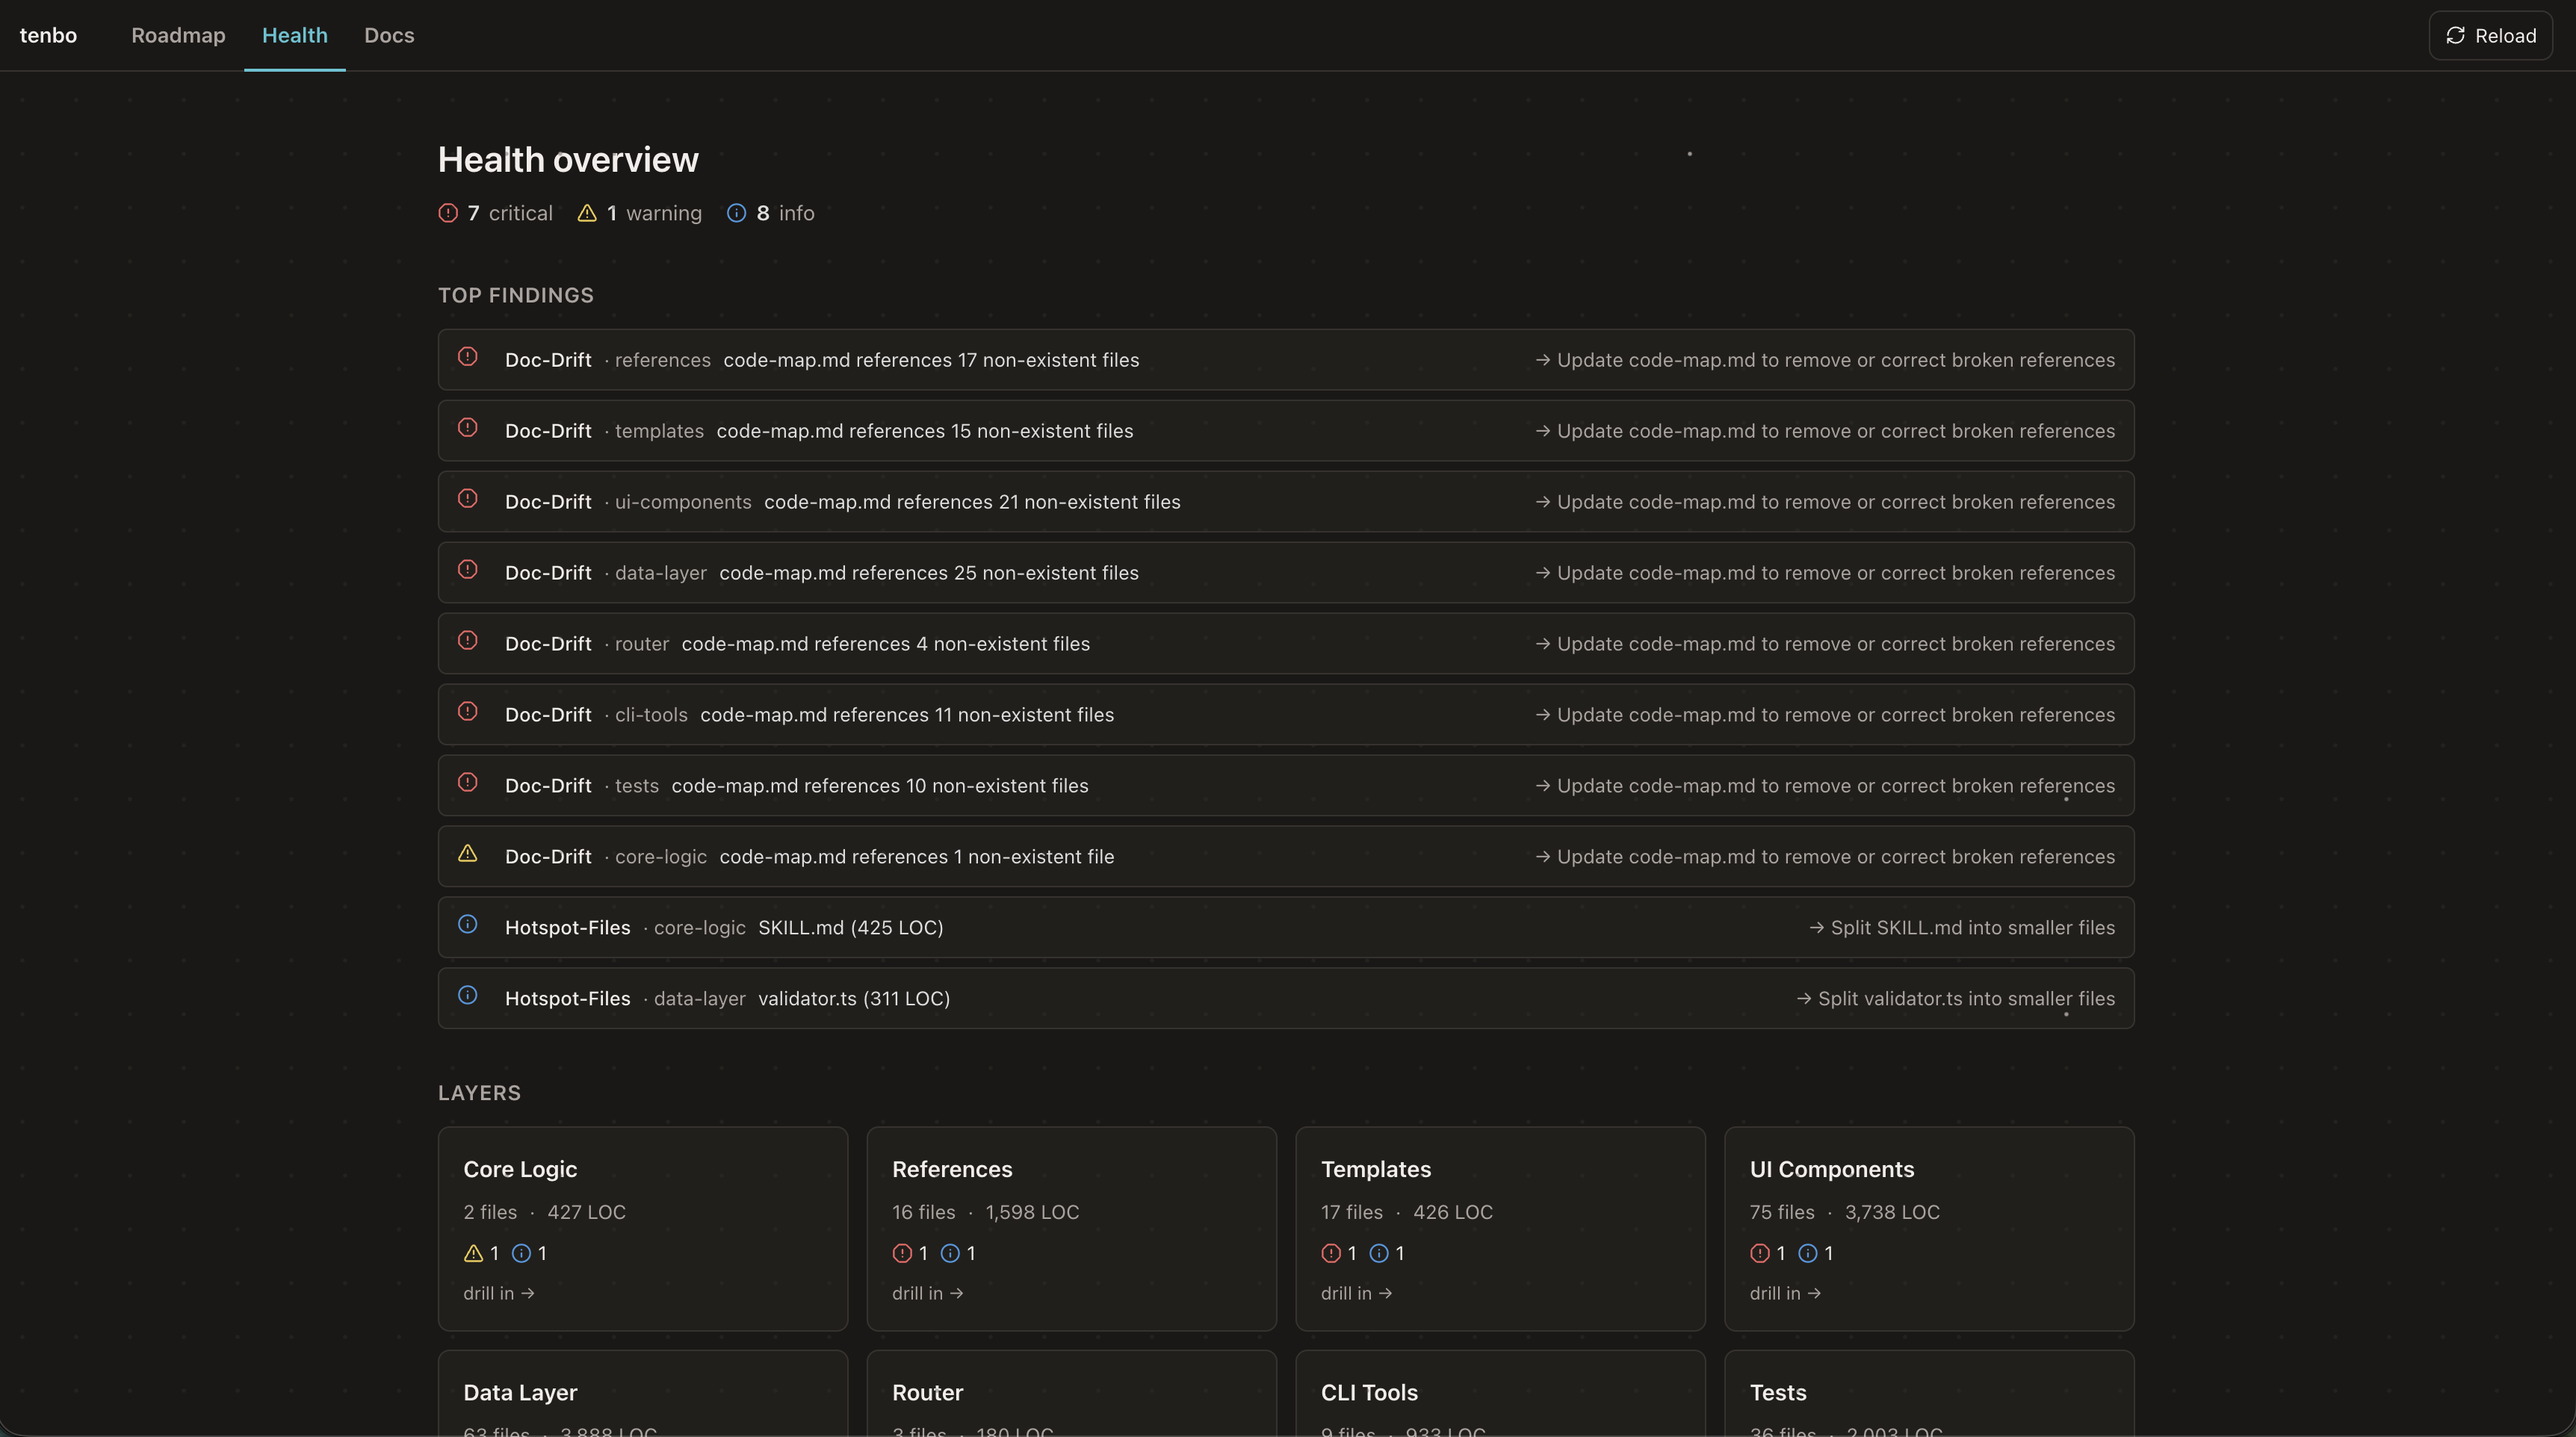Click critical icon on tests Doc-Drift row
The image size is (2576, 1437).
[x=467, y=783]
